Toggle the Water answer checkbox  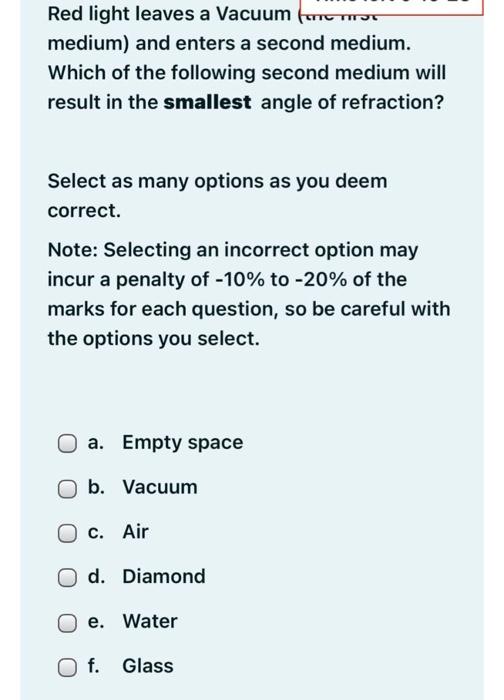(67, 623)
